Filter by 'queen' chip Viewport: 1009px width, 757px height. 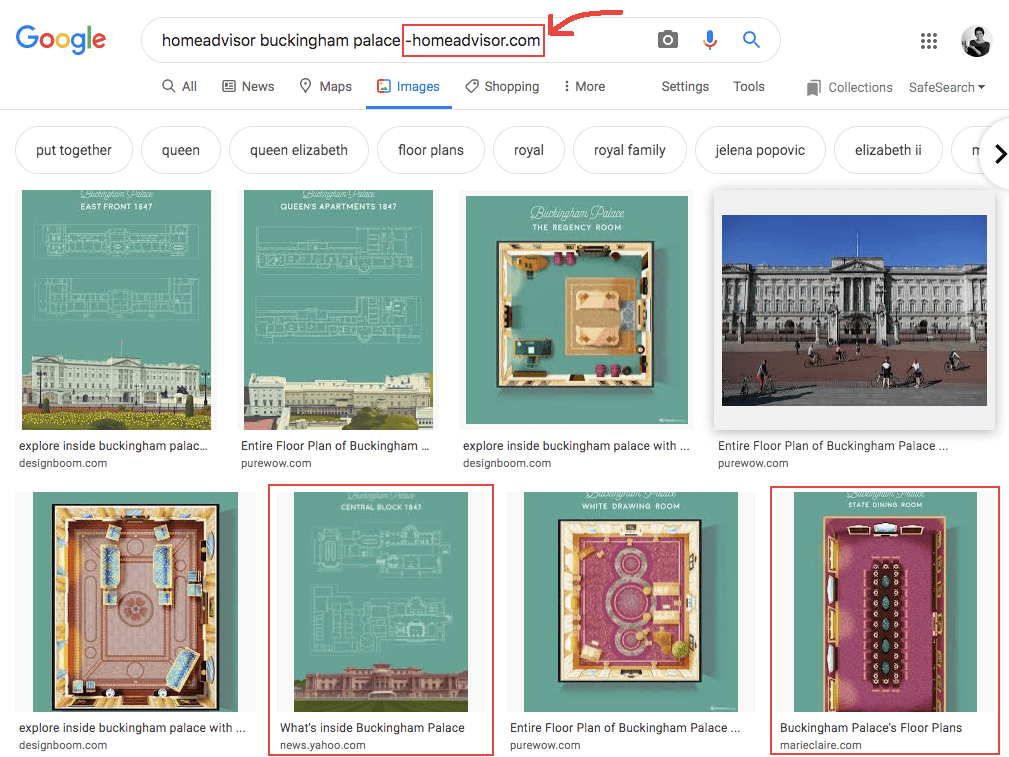(181, 150)
